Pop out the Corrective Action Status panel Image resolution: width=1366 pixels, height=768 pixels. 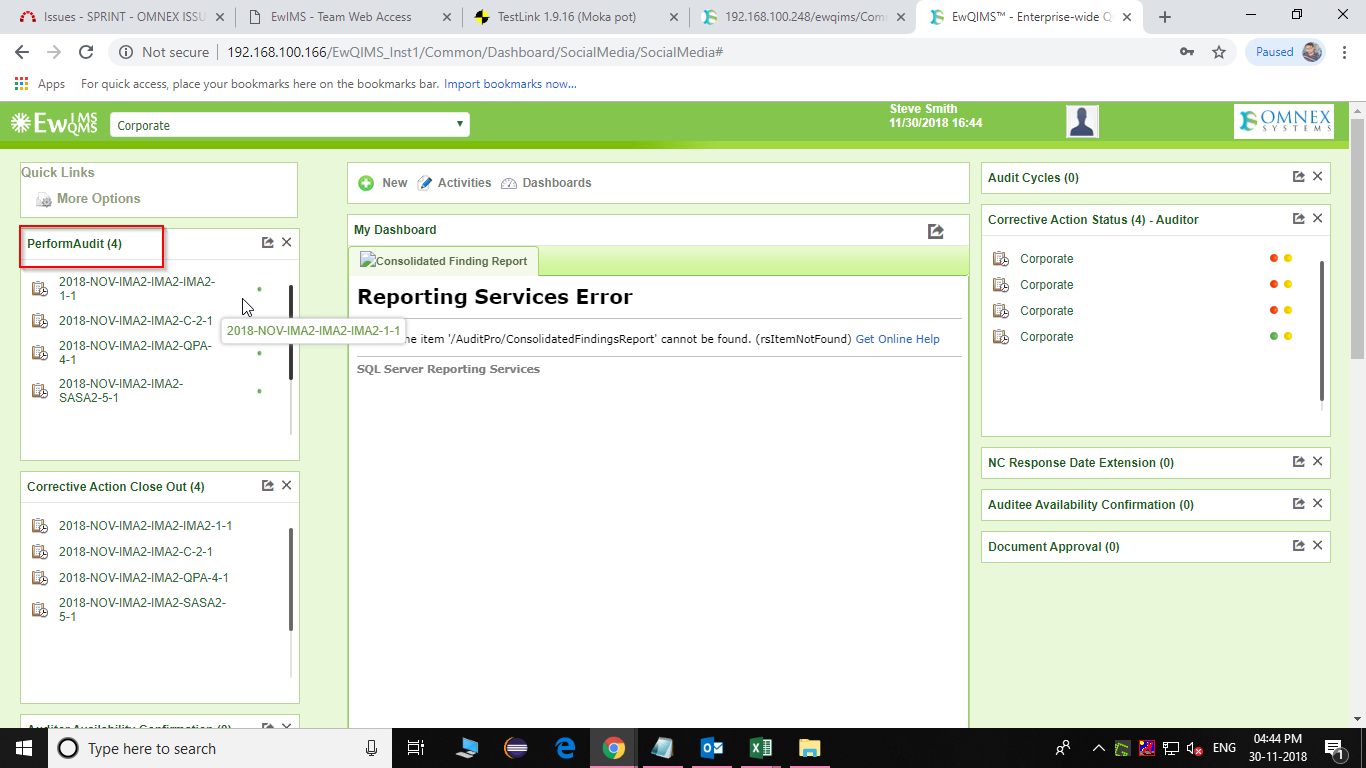[x=1299, y=218]
